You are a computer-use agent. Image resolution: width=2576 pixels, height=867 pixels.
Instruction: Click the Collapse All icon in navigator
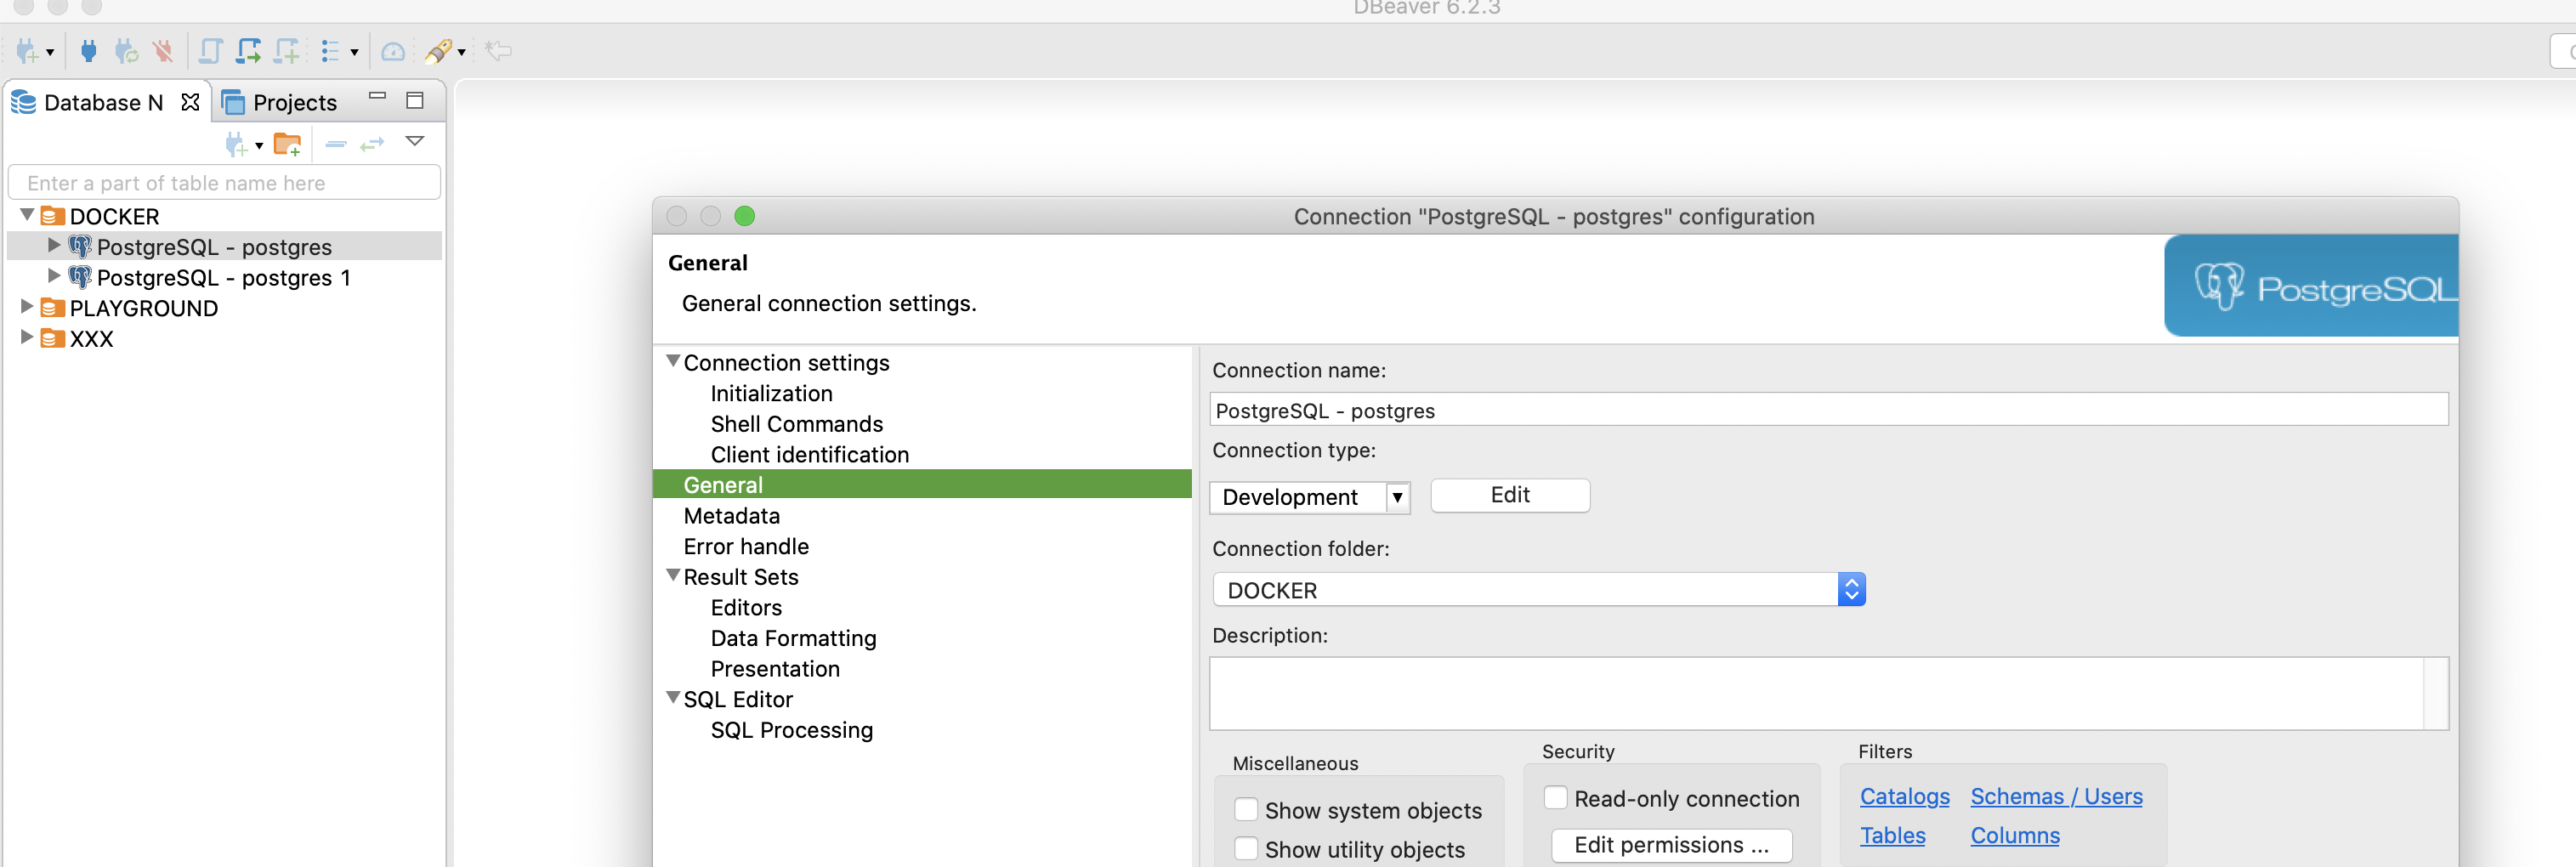tap(336, 145)
